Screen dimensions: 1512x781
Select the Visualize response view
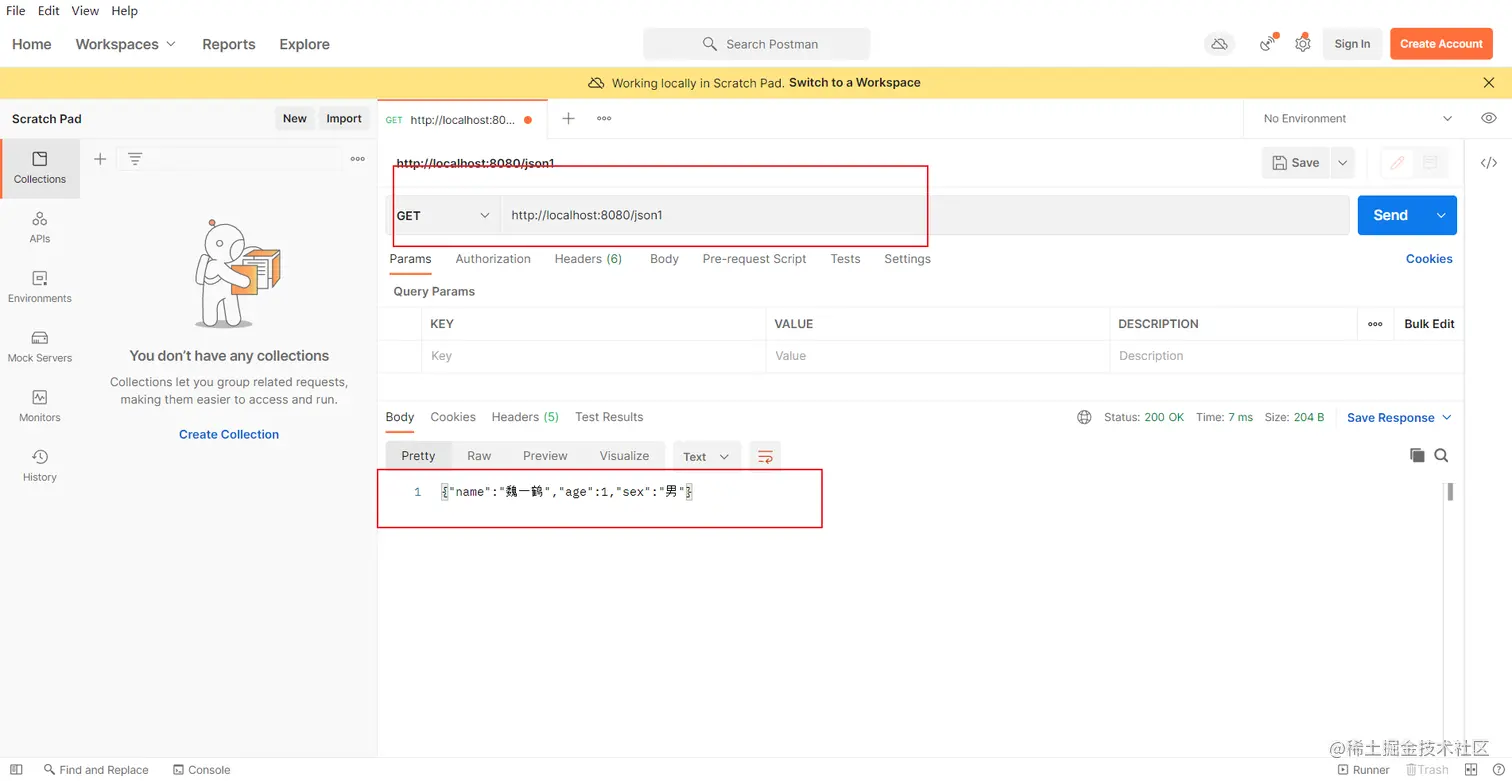pyautogui.click(x=624, y=456)
